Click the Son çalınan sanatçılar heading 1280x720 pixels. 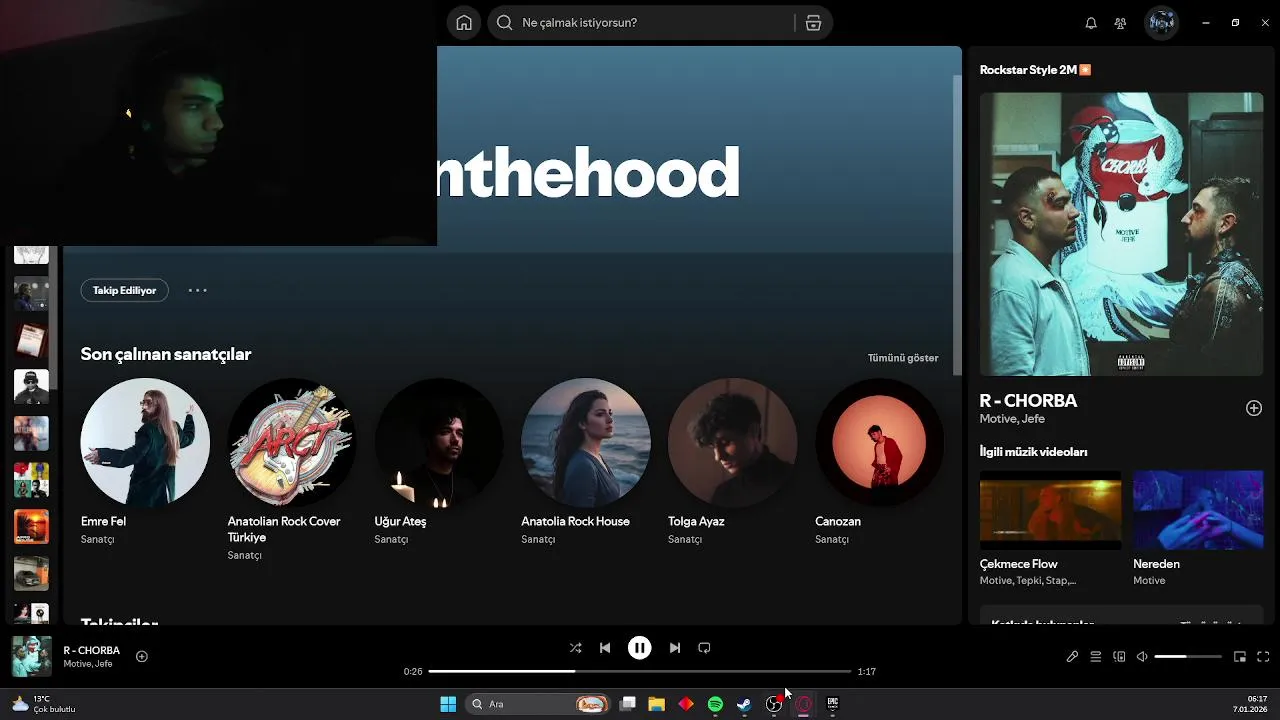[166, 354]
